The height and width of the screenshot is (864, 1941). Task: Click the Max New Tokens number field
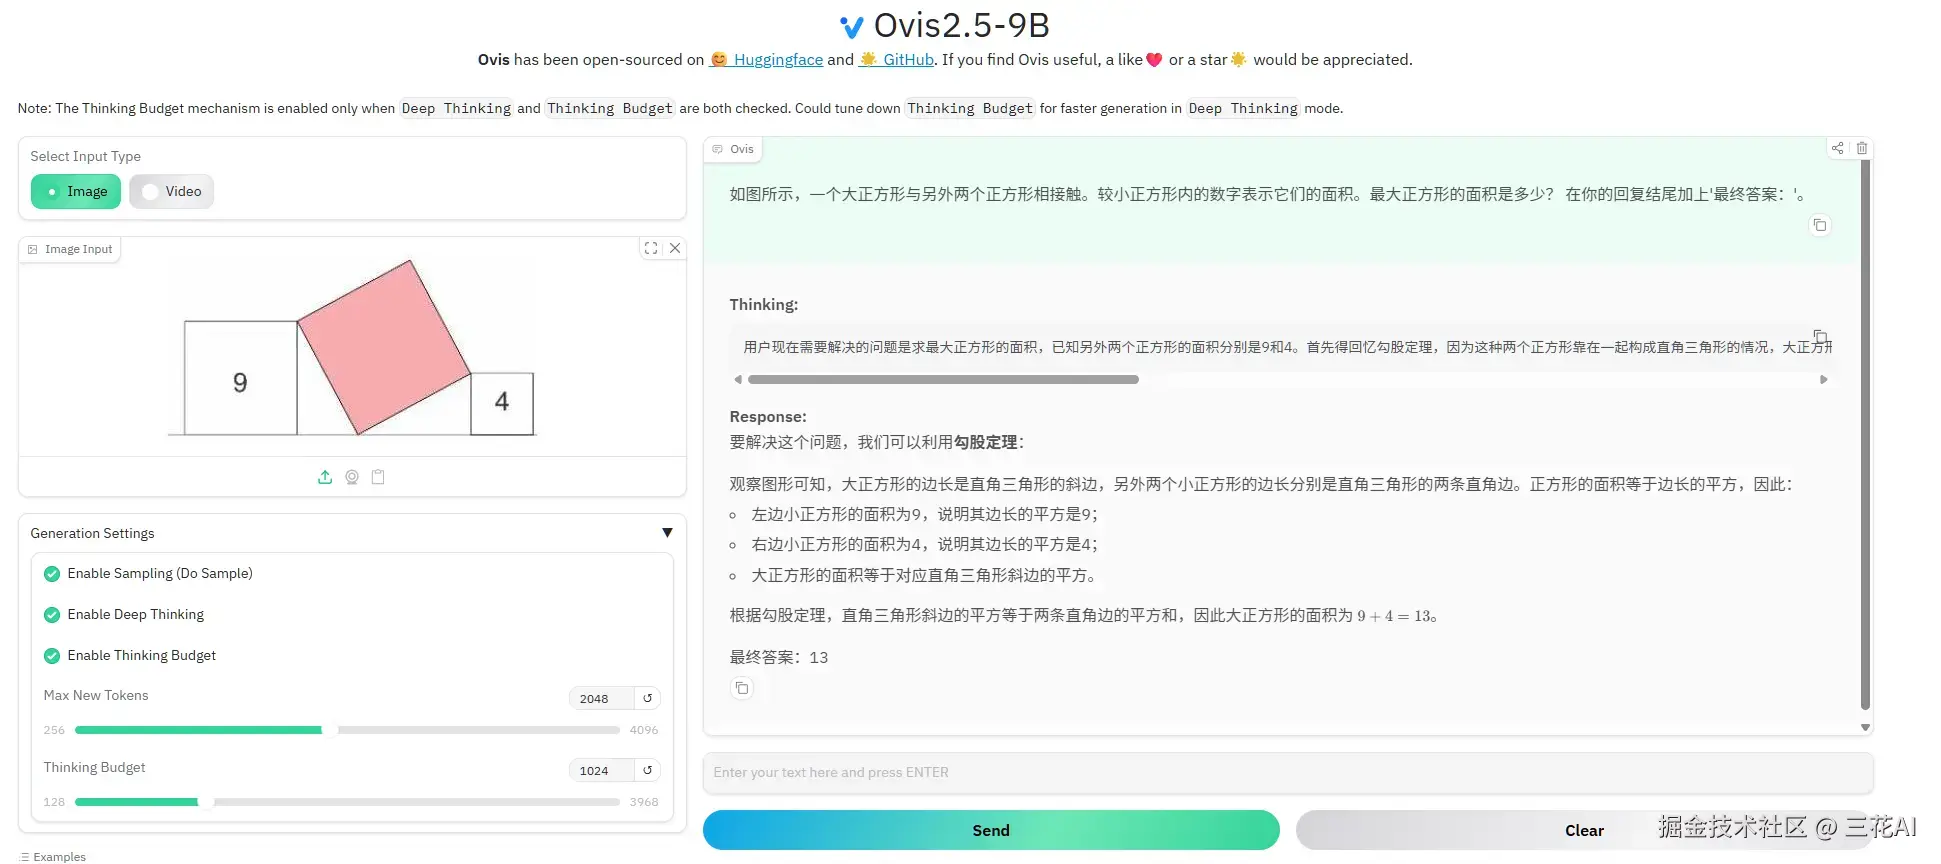pyautogui.click(x=602, y=698)
